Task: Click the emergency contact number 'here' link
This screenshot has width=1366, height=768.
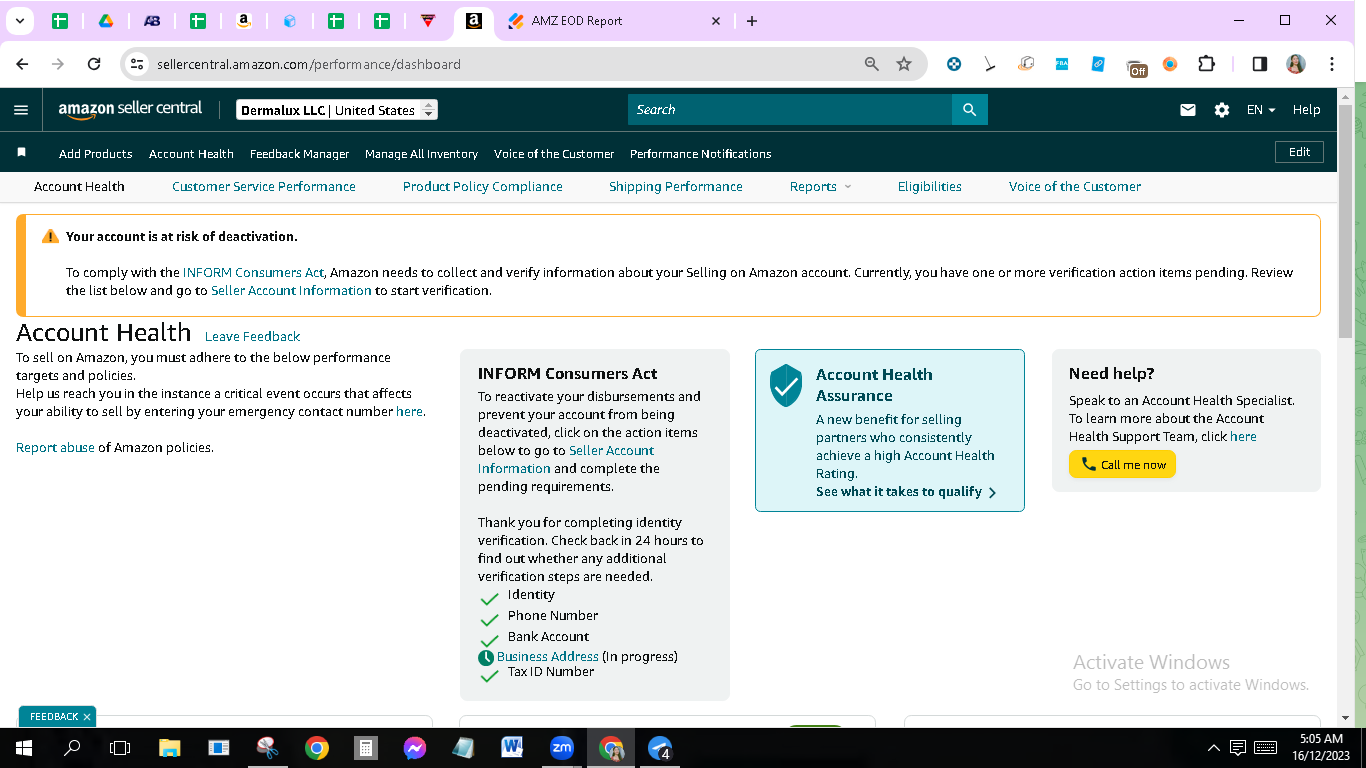Action: 409,411
